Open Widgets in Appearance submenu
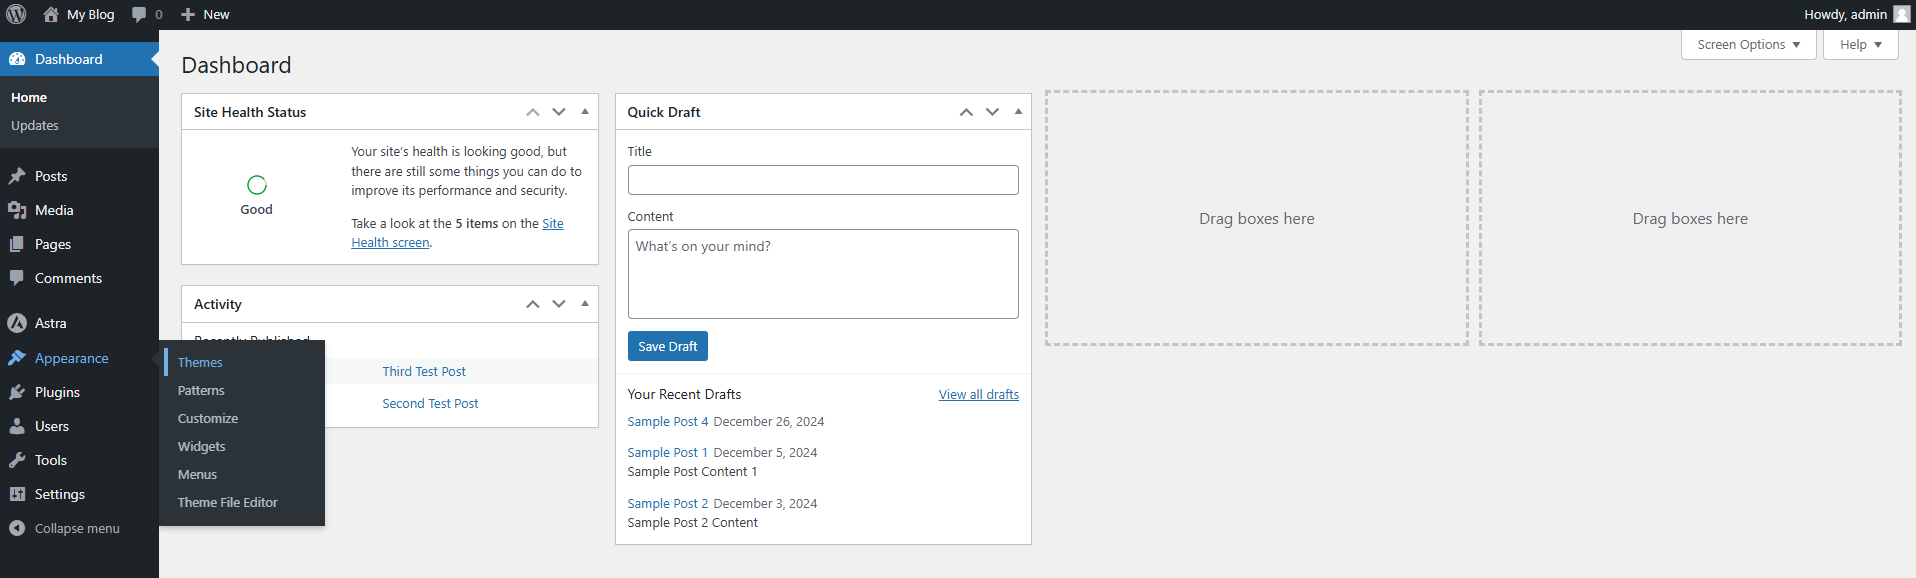 (x=202, y=446)
